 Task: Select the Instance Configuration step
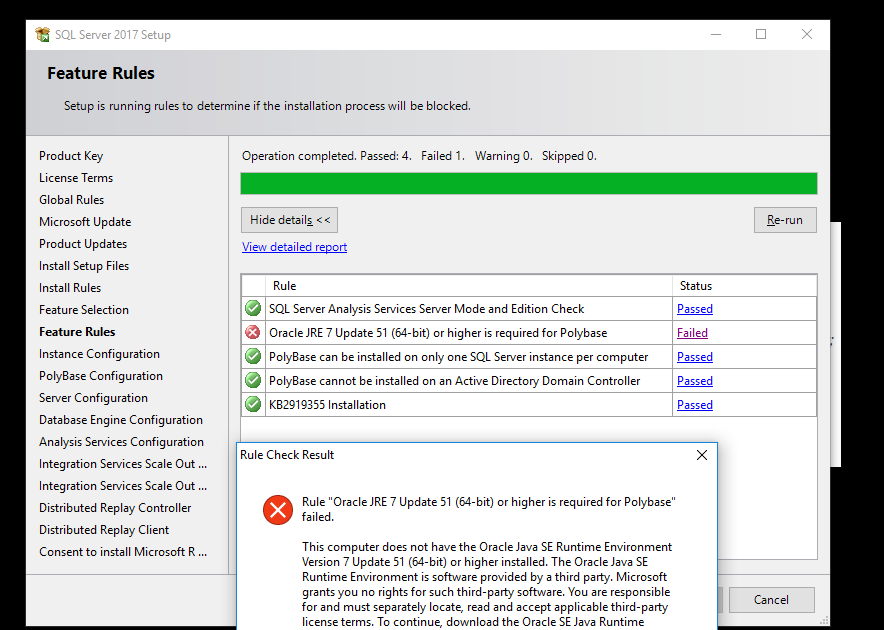(x=99, y=354)
